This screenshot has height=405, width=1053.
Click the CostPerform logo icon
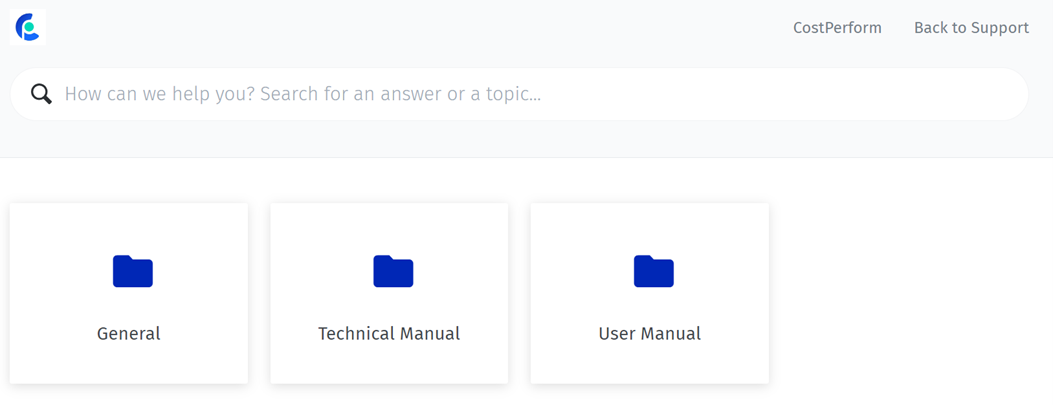[x=28, y=28]
